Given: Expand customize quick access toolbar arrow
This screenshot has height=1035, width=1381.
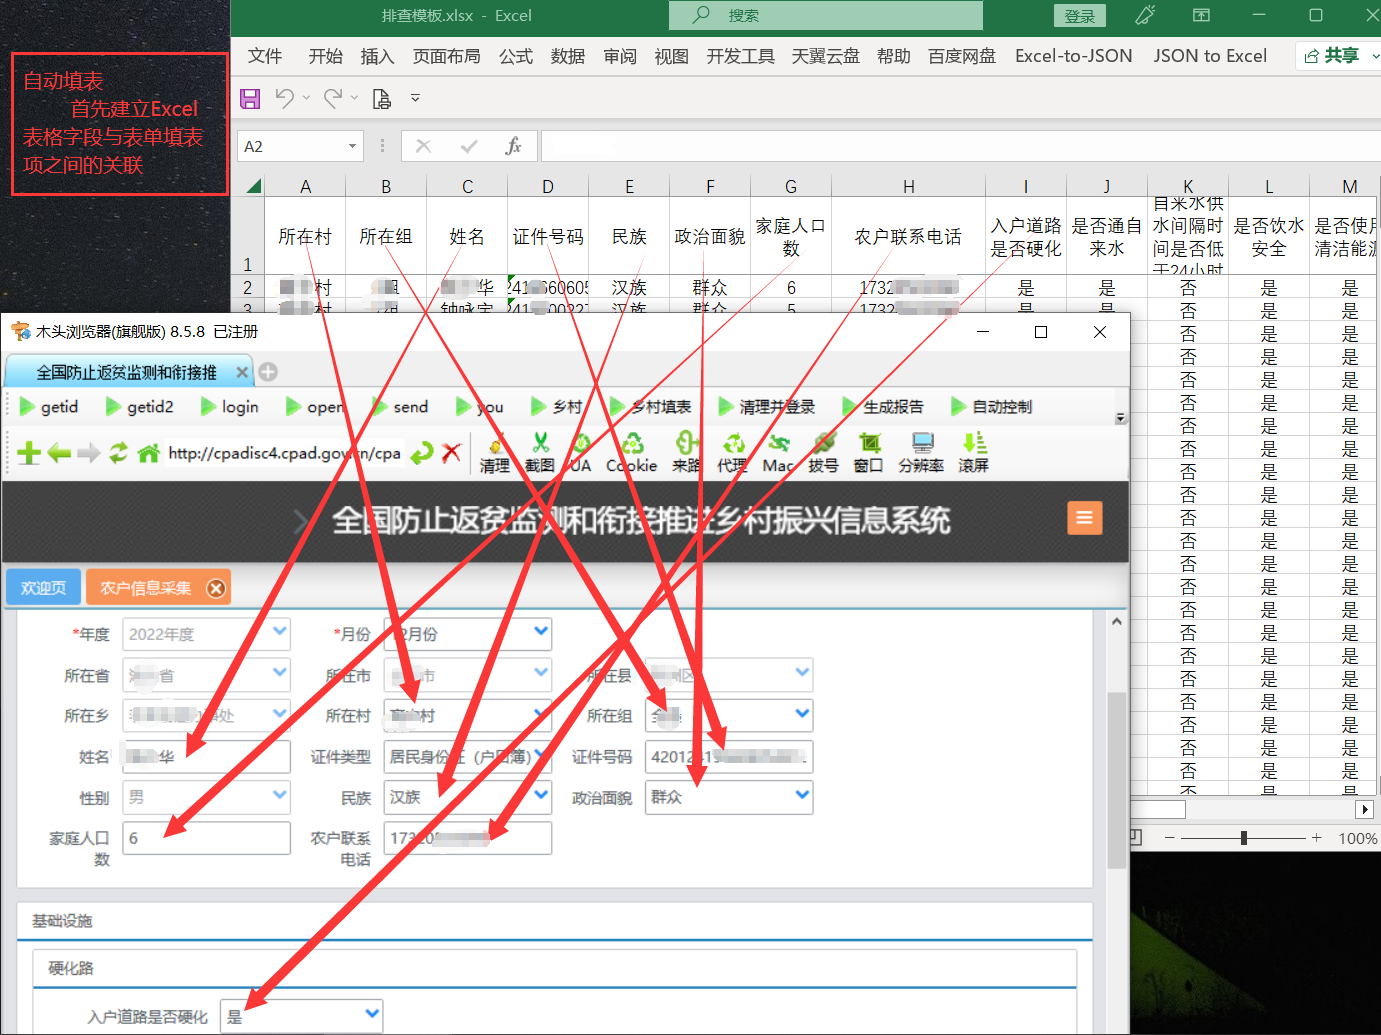Looking at the screenshot, I should (x=415, y=98).
